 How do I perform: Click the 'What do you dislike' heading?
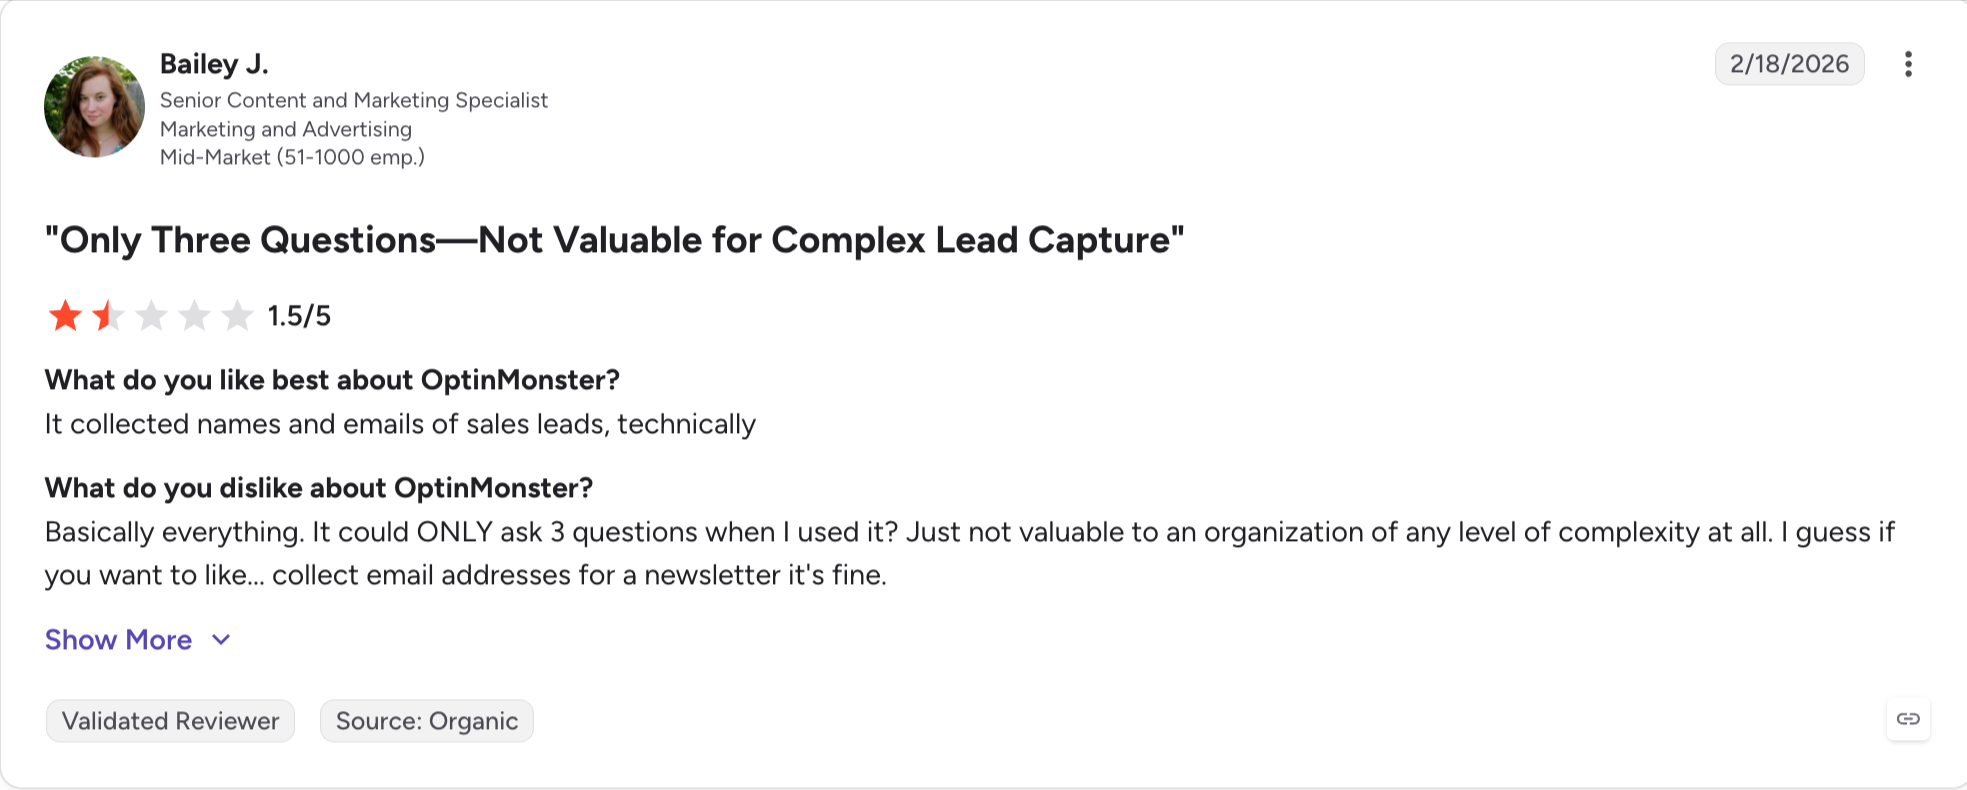pyautogui.click(x=319, y=488)
